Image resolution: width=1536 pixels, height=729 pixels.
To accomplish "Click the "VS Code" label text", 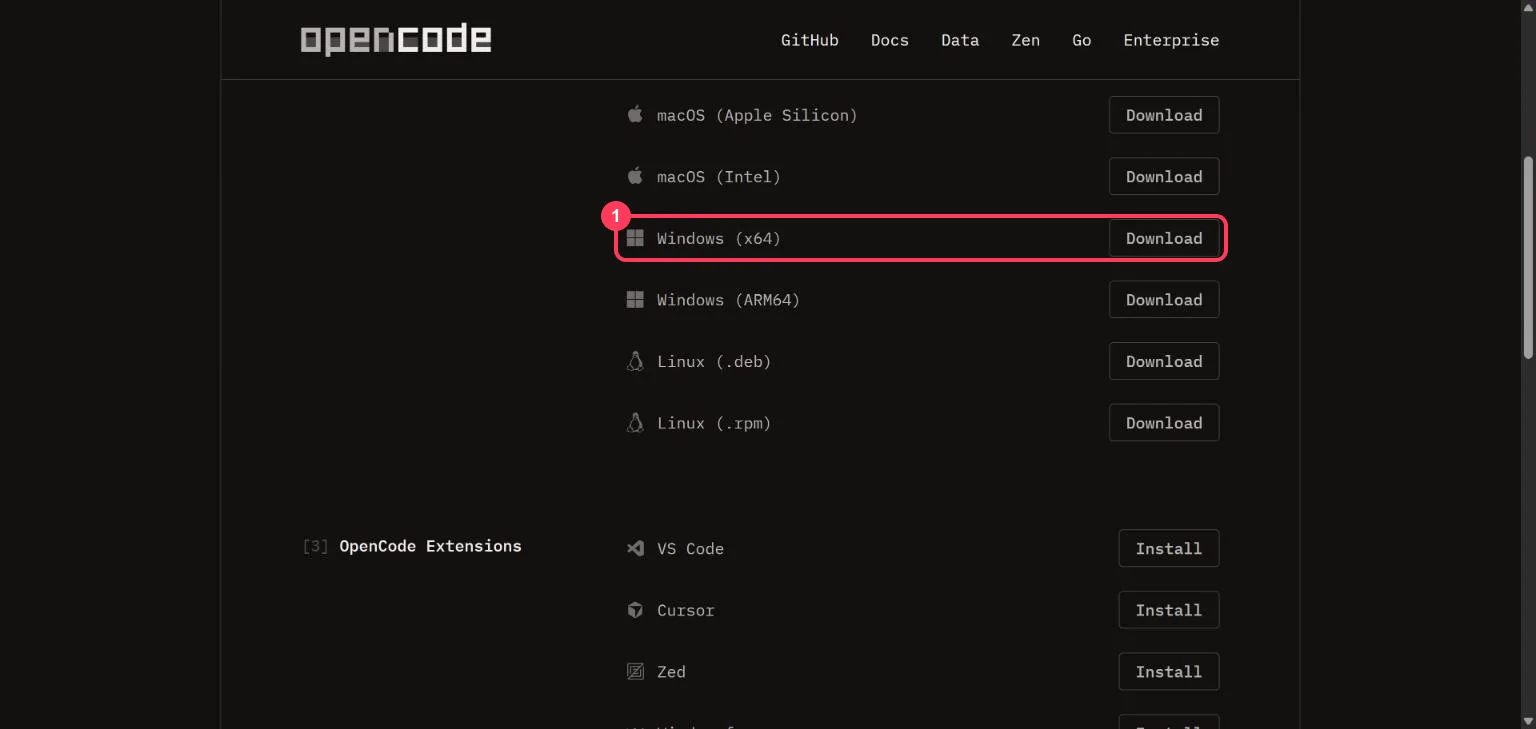I will pos(690,549).
